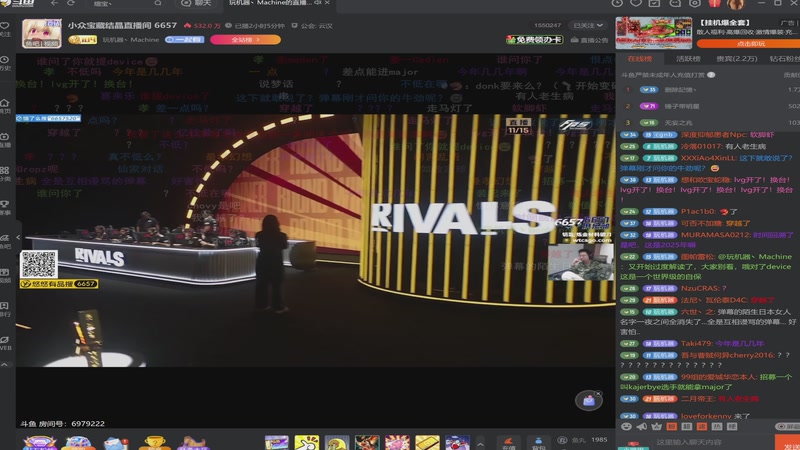This screenshot has width=800, height=450.
Task: Open the 已关注 dropdown
Action: pos(588,25)
